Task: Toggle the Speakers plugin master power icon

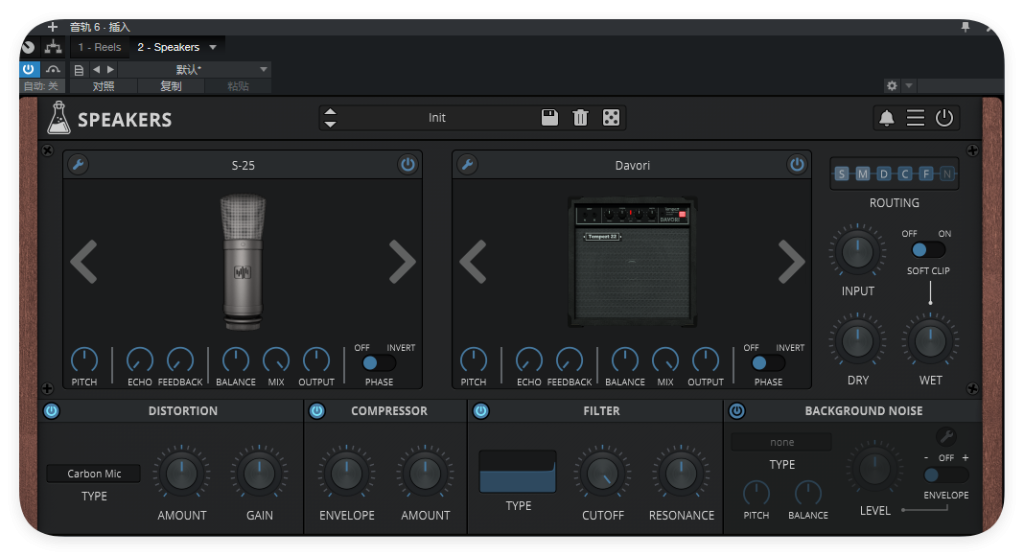Action: (x=944, y=118)
